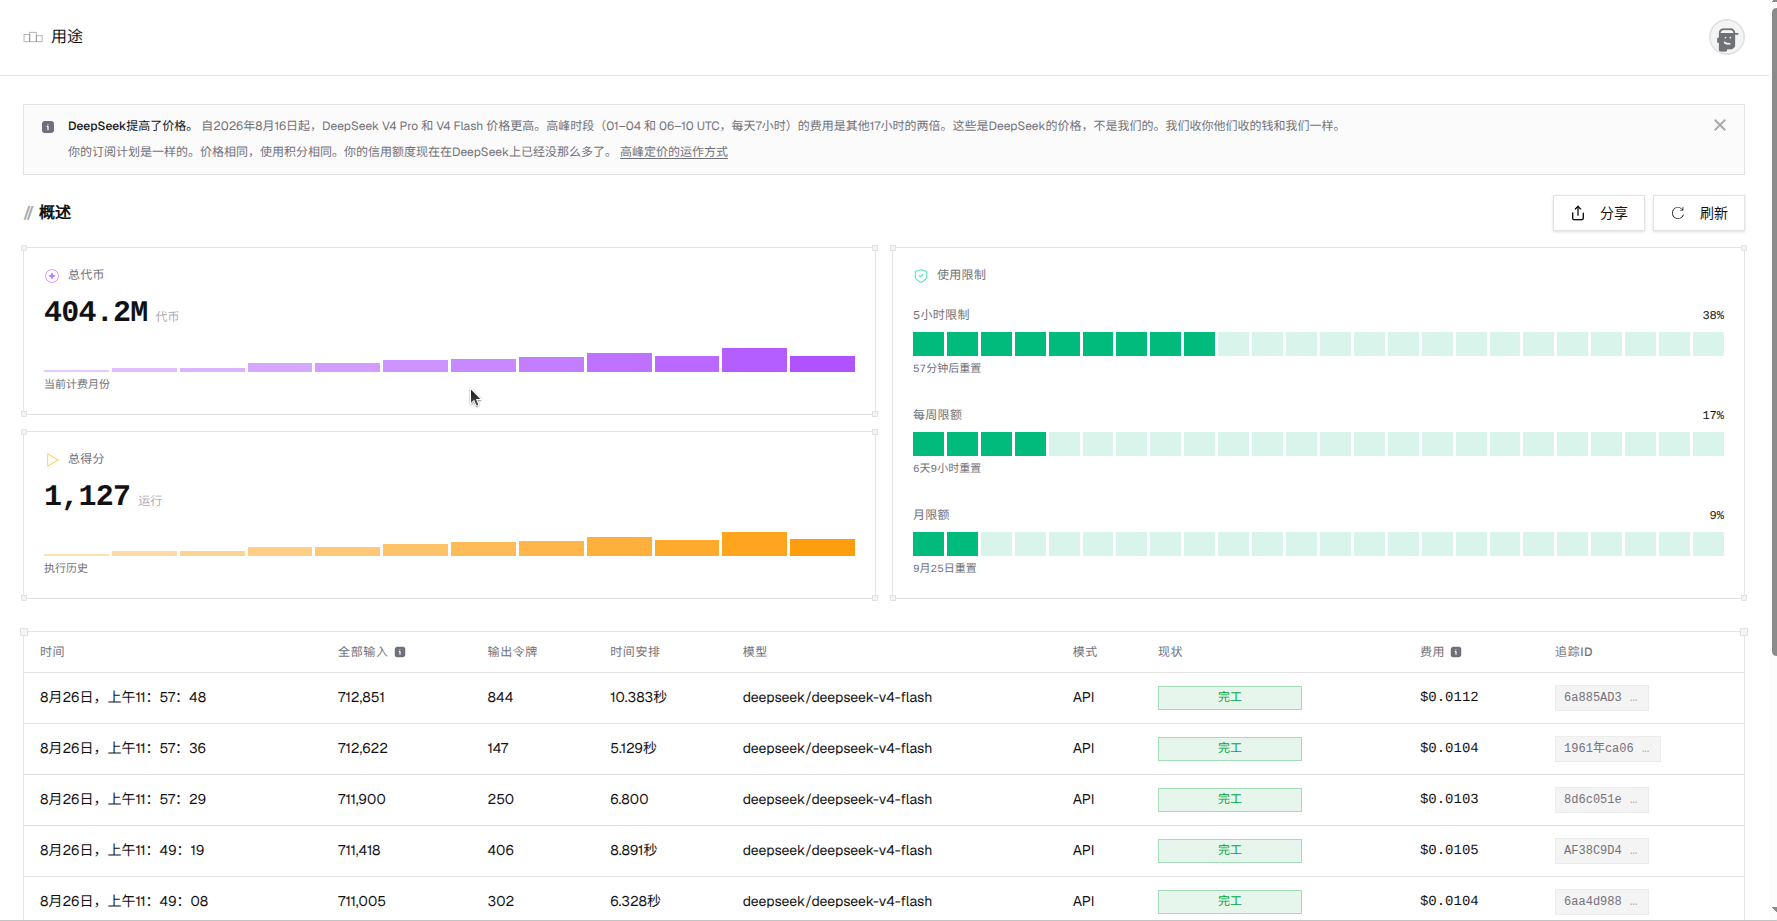Click the info icon in the notice banner
The image size is (1777, 921).
48,127
